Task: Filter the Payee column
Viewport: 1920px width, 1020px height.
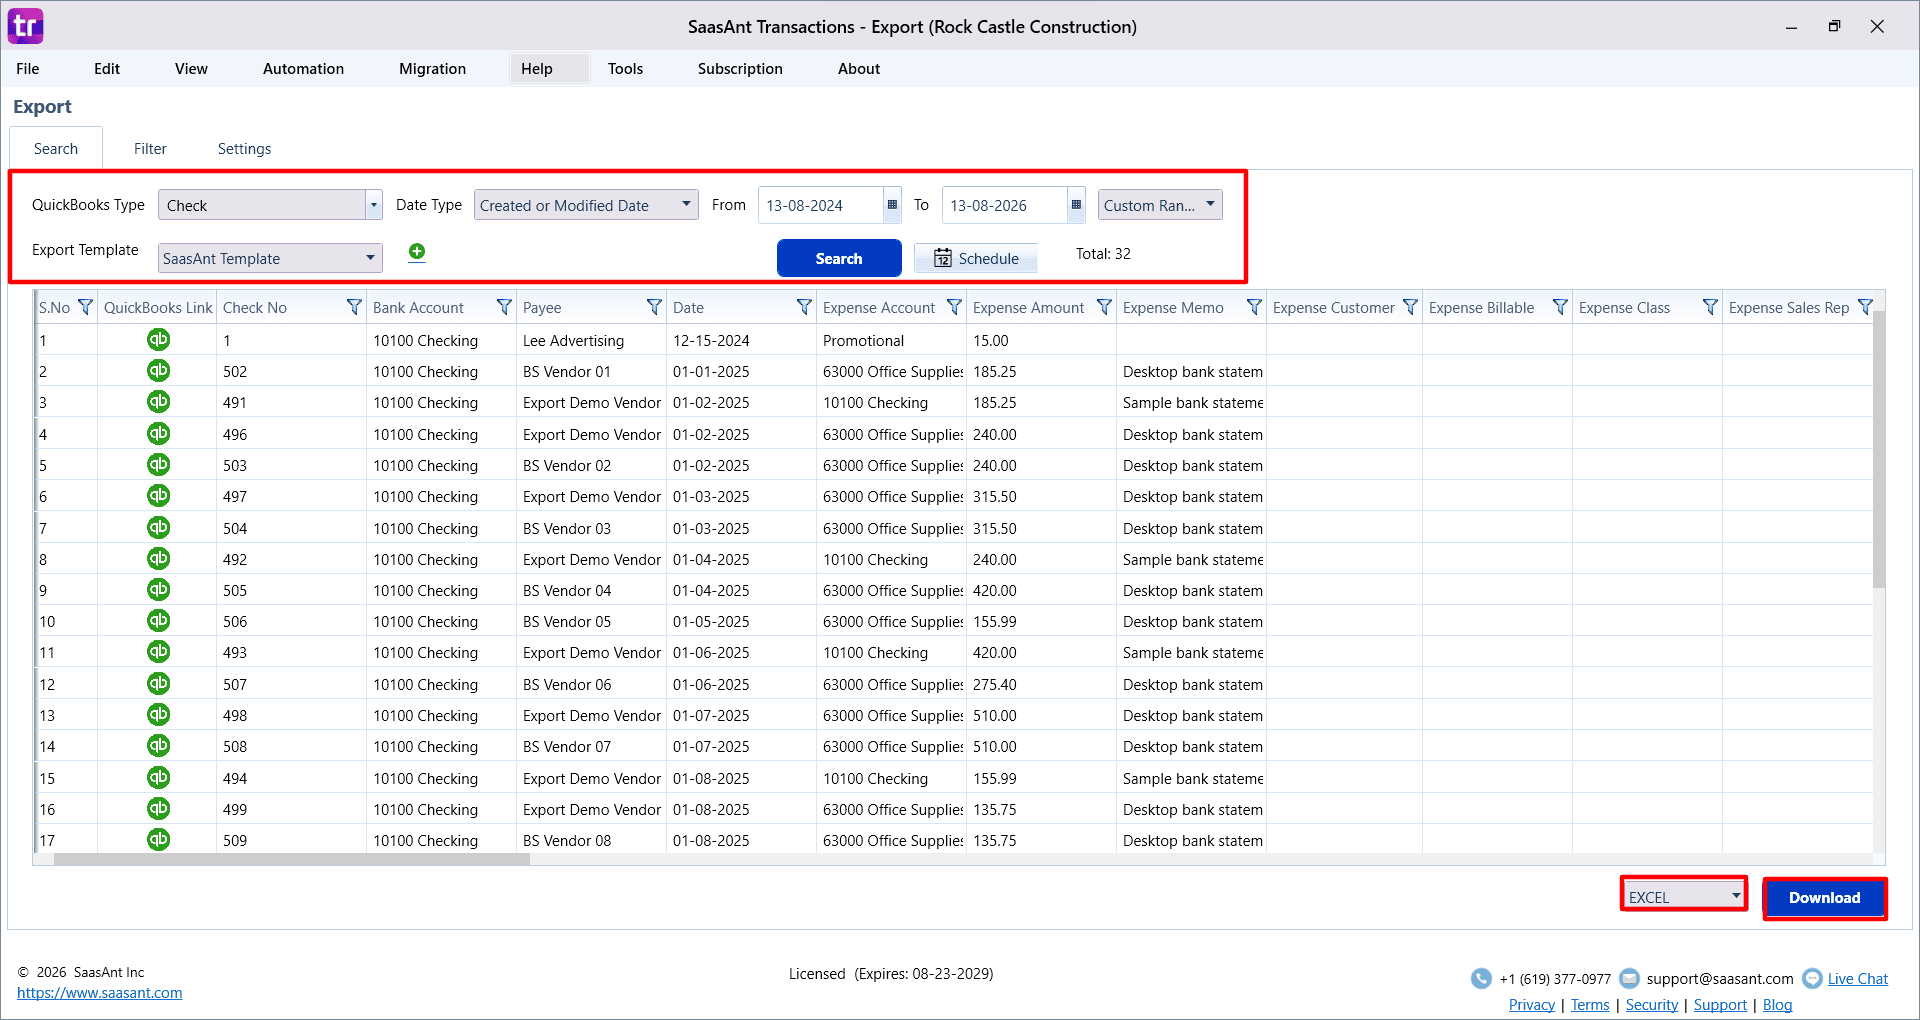Action: [x=654, y=307]
